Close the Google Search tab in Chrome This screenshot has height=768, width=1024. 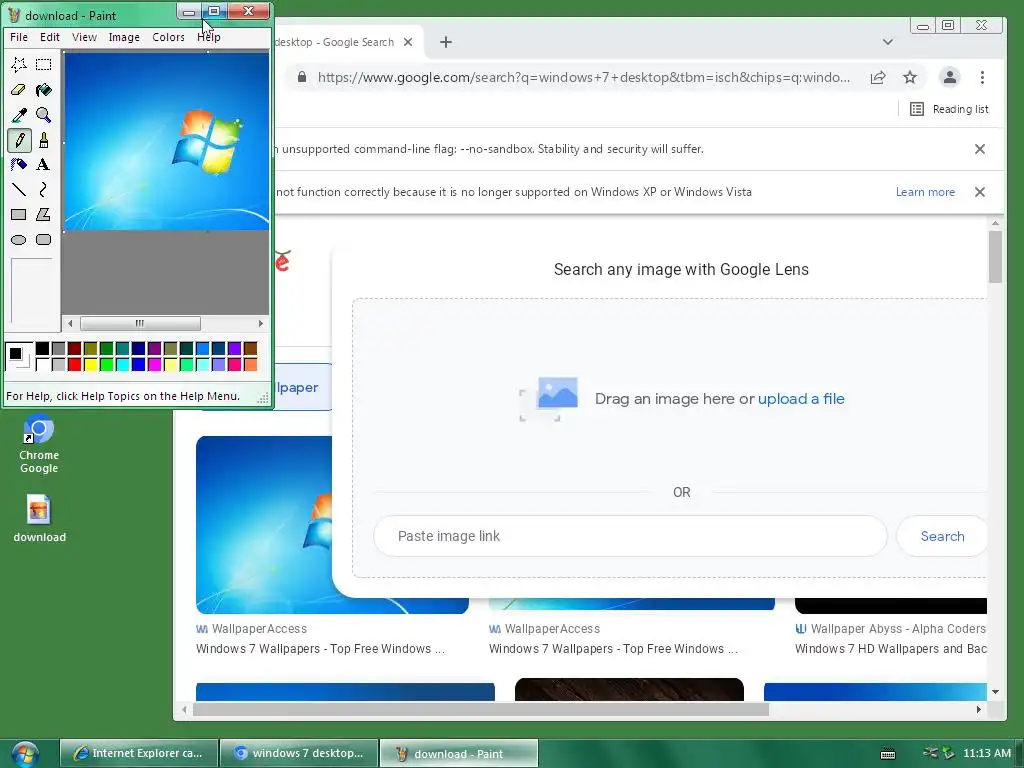click(408, 42)
